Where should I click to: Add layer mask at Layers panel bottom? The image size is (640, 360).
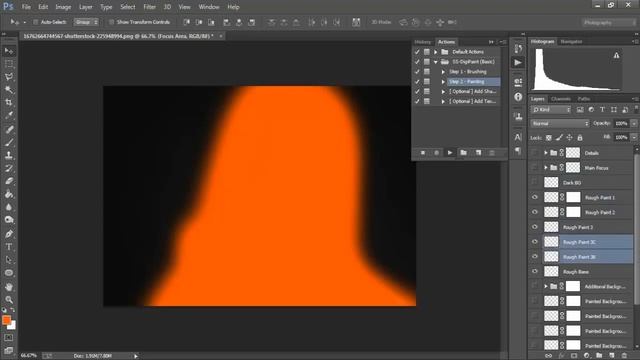(574, 356)
